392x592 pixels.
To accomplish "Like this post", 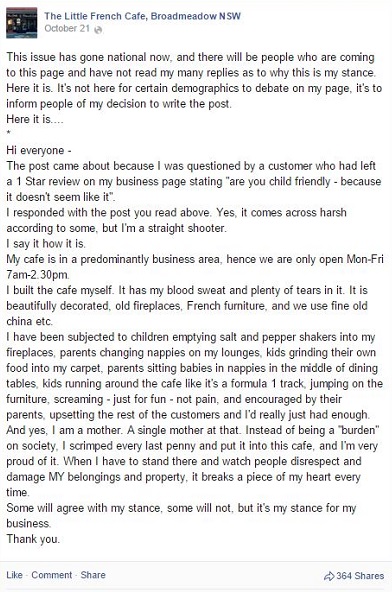I will (x=14, y=575).
